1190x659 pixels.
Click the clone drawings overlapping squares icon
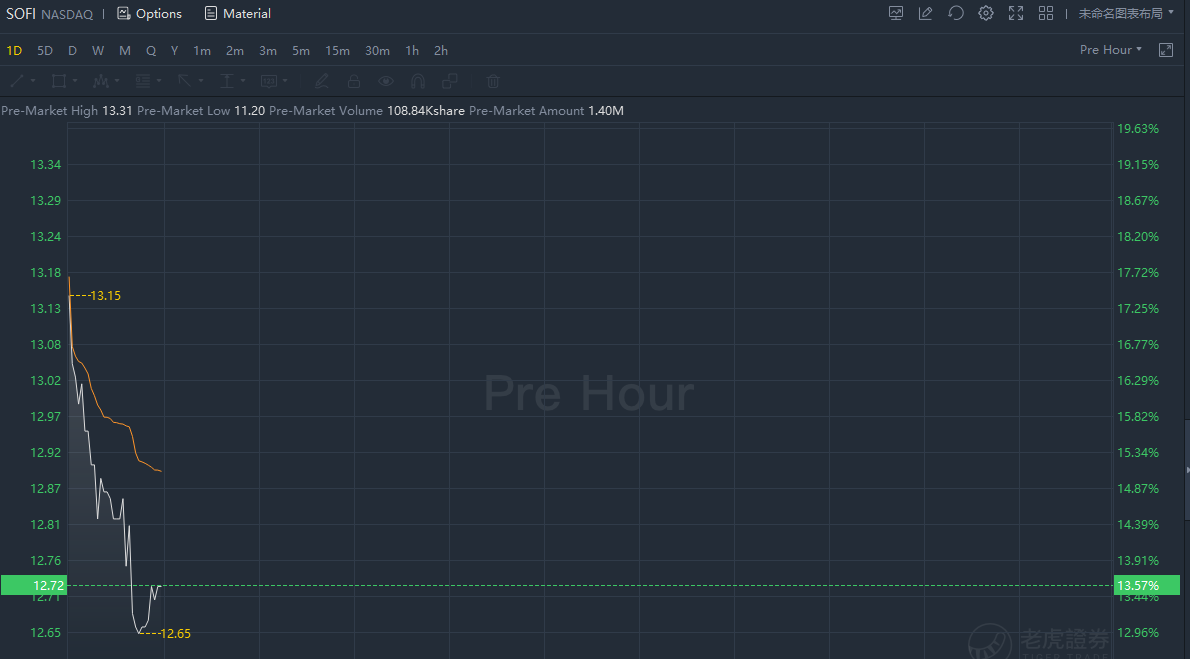[450, 80]
